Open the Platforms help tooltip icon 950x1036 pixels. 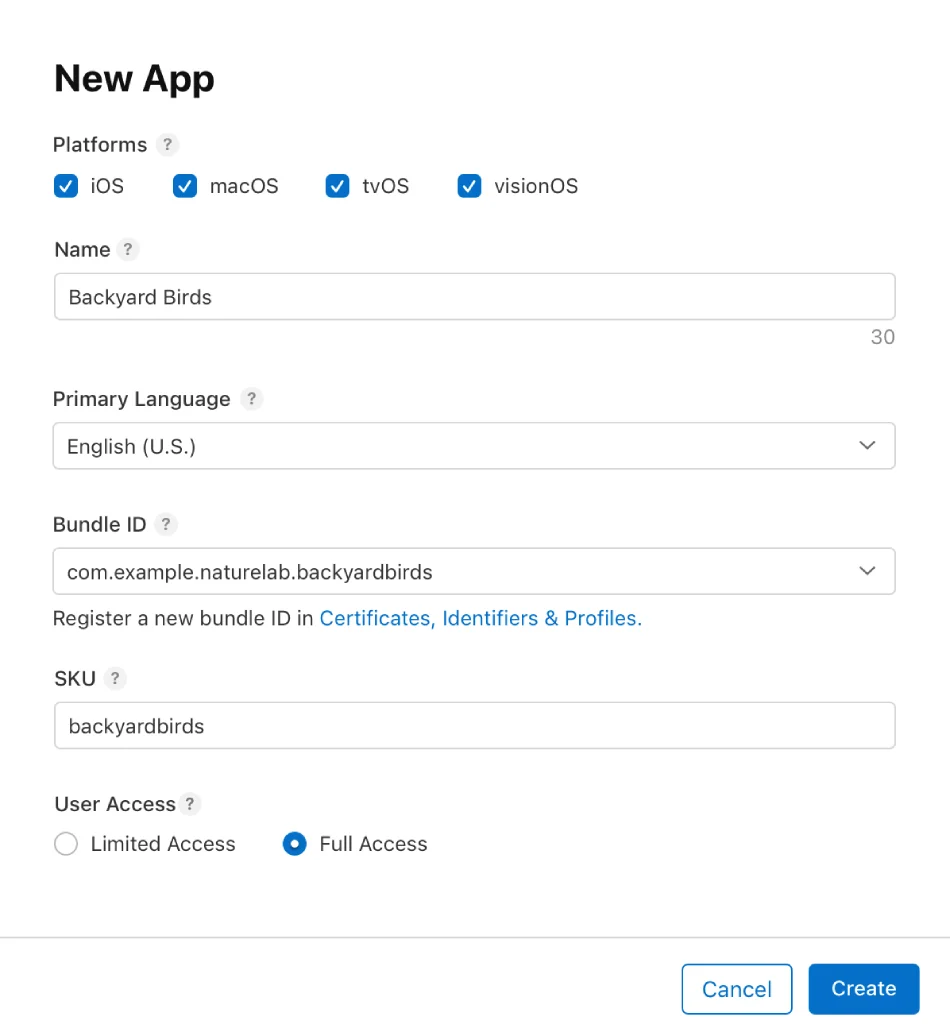click(166, 145)
